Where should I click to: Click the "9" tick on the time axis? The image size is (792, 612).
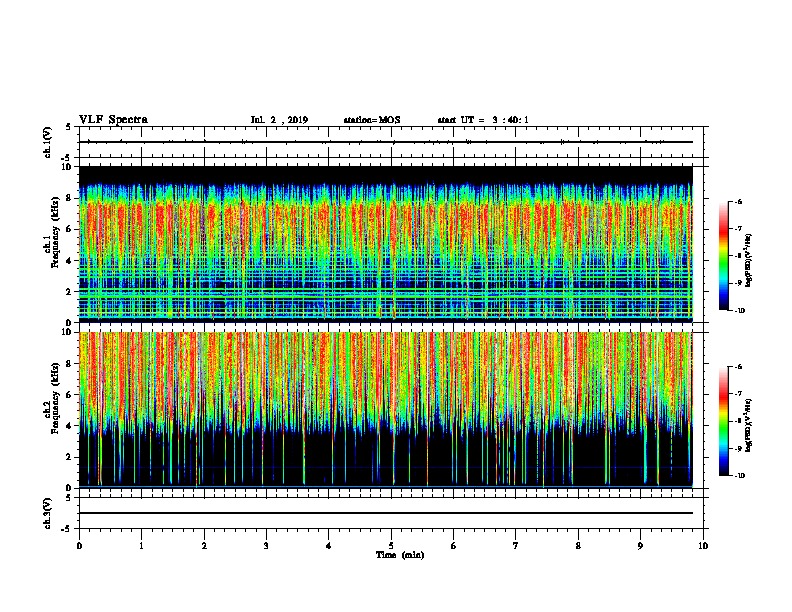point(640,546)
